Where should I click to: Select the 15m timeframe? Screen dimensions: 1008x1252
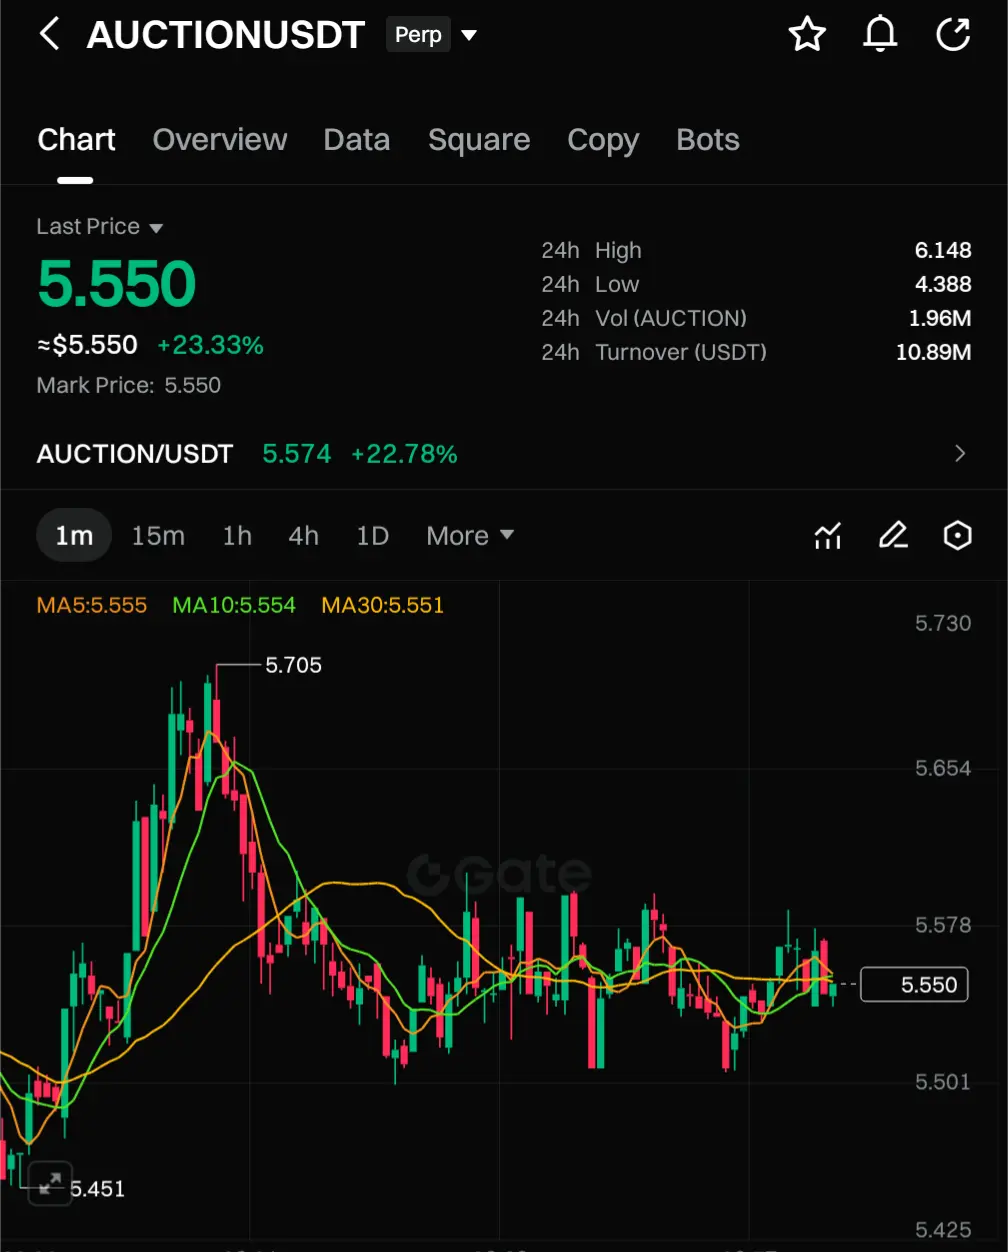click(x=158, y=536)
